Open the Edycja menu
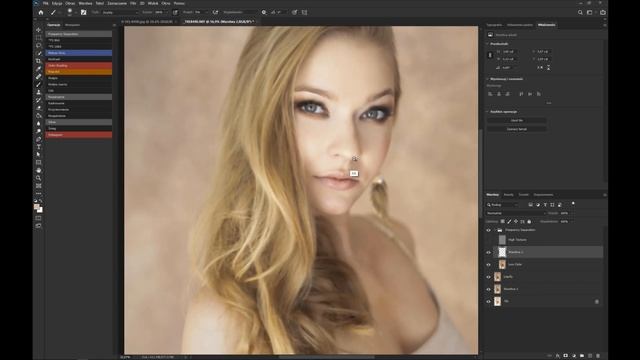The image size is (640, 360). (x=57, y=3)
